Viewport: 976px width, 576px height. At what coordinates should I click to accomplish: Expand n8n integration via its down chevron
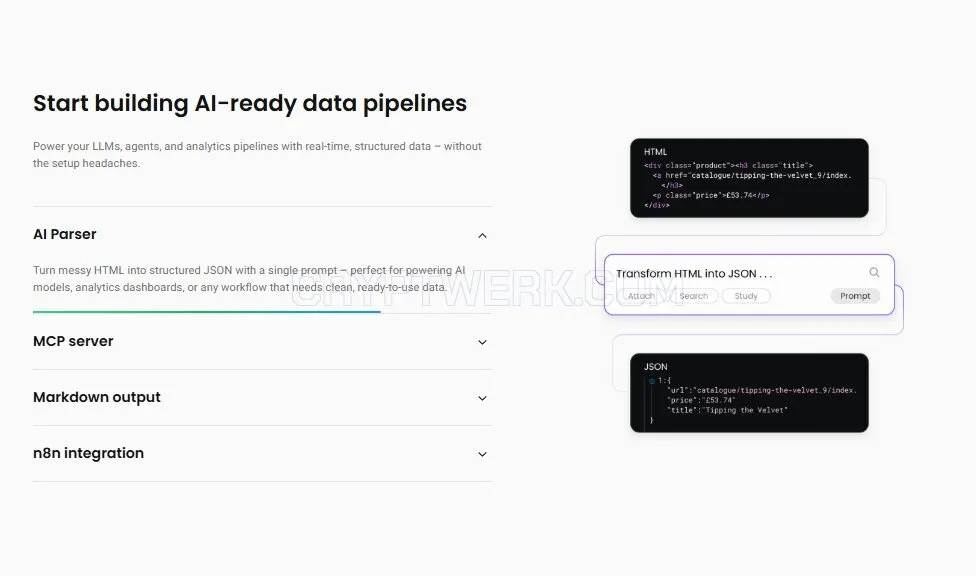[482, 454]
